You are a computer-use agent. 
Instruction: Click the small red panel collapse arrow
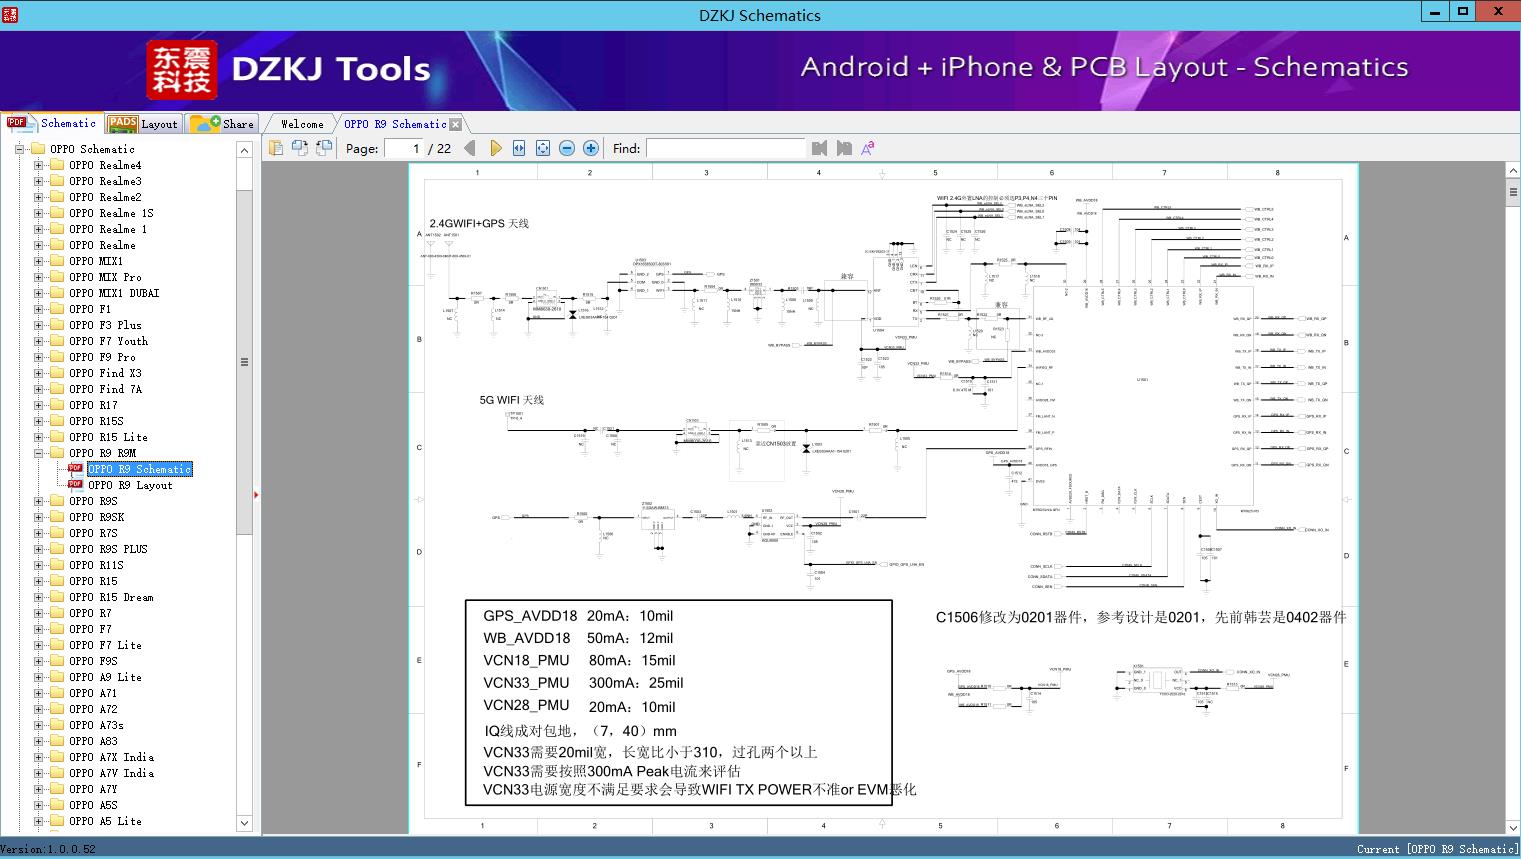[x=256, y=495]
